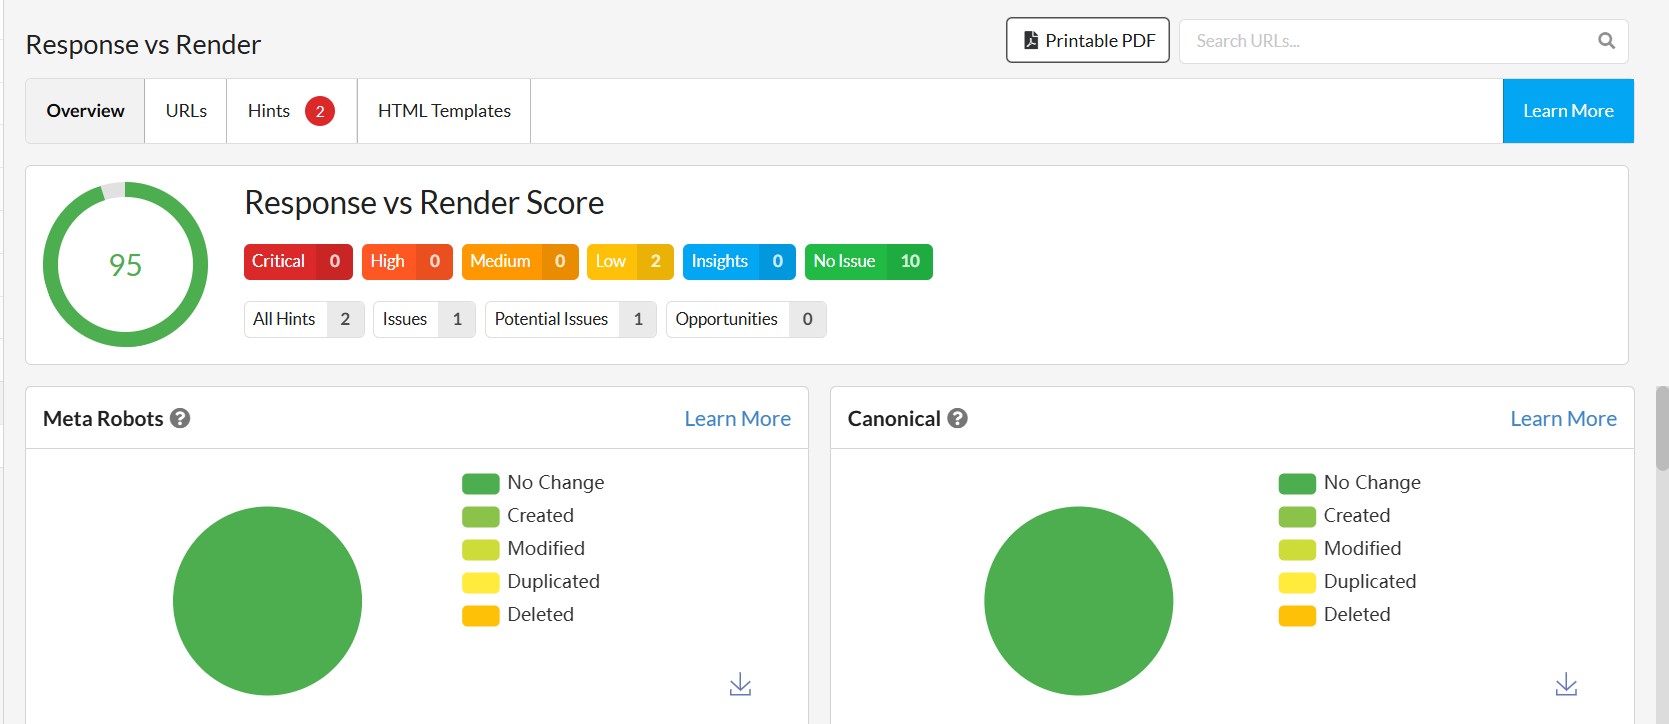The image size is (1669, 724).
Task: Open Meta Robots Learn More link
Action: click(x=737, y=419)
